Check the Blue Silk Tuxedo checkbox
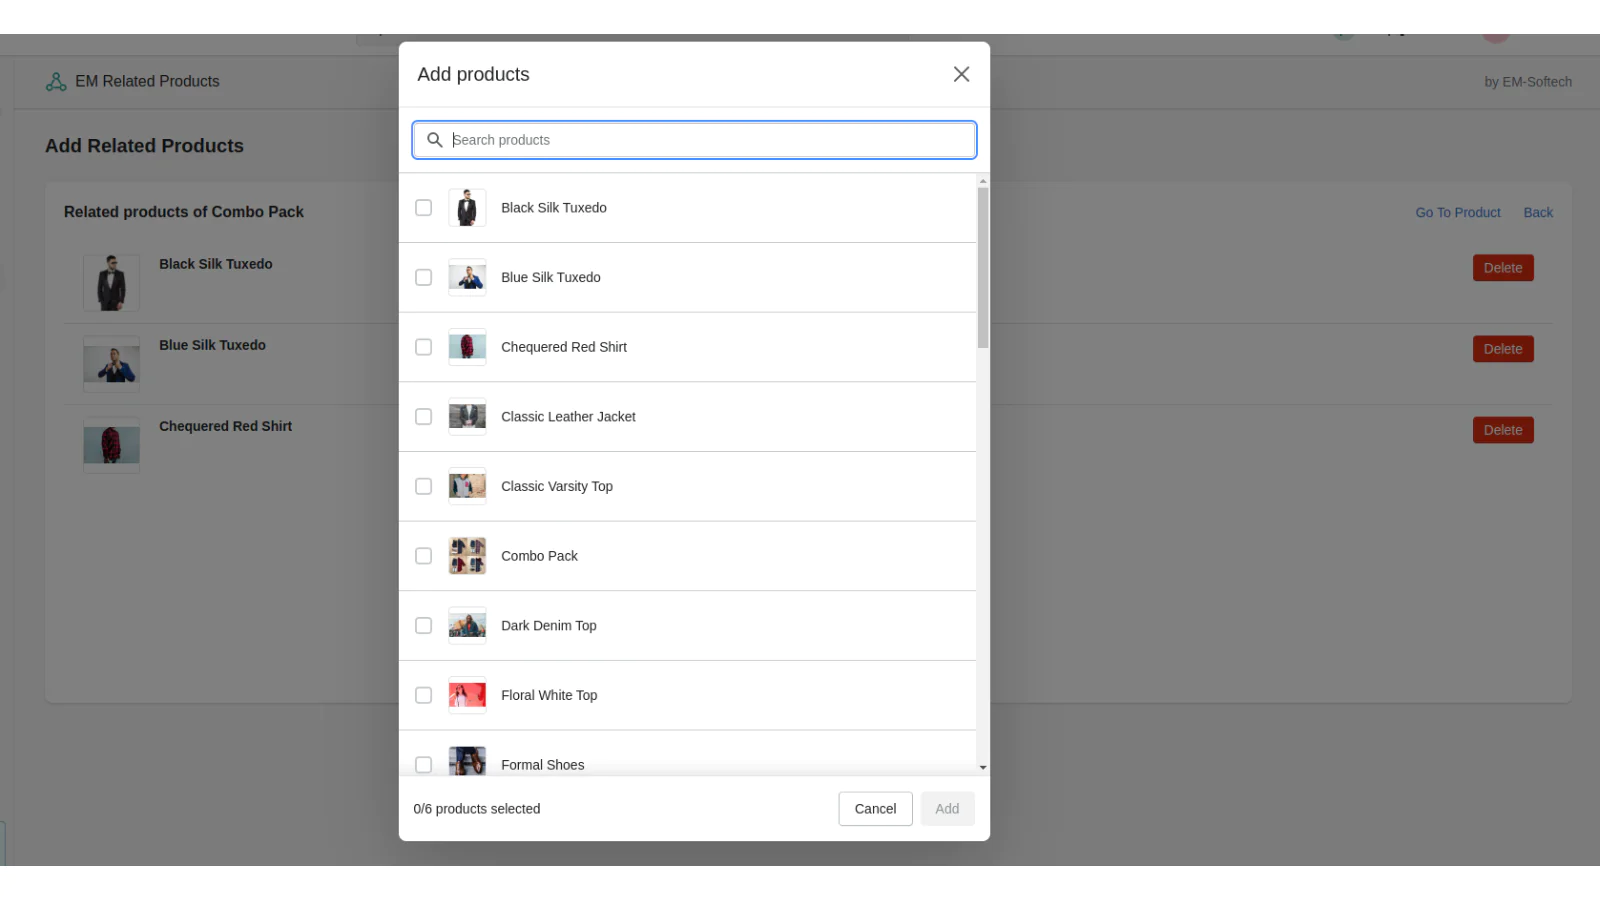1600x900 pixels. tap(424, 278)
